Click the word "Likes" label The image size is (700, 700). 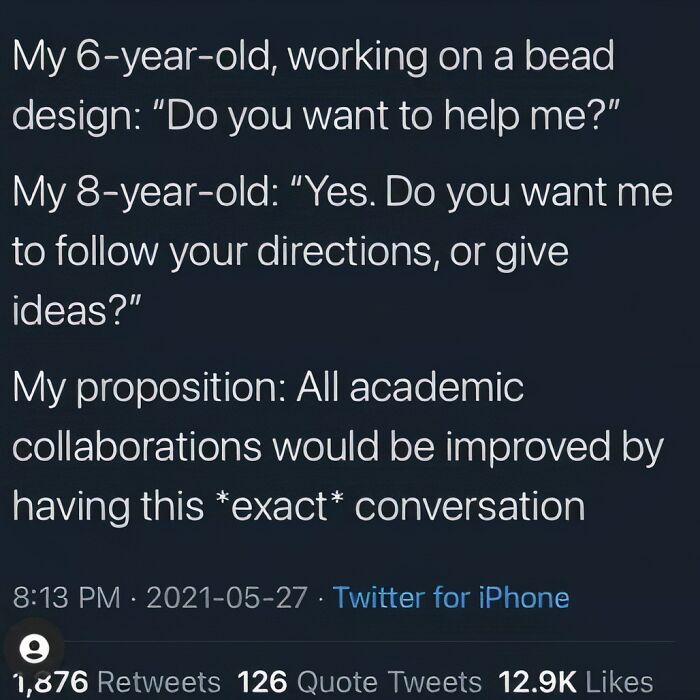pyautogui.click(x=619, y=682)
